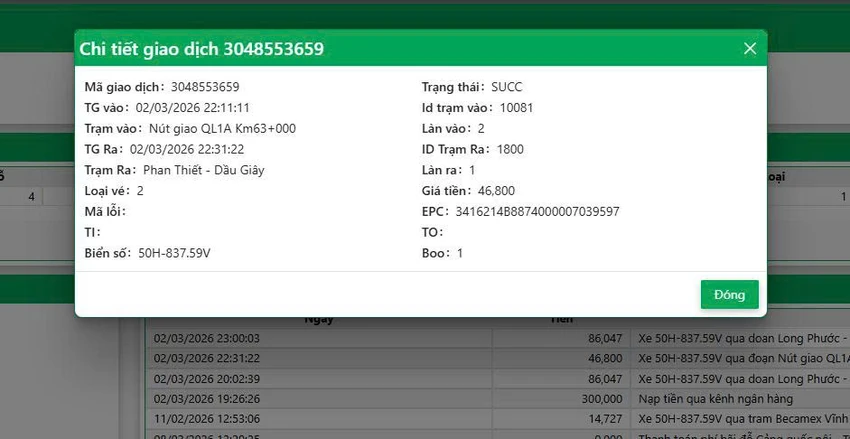The width and height of the screenshot is (850, 439).
Task: Close the transaction detail dialog with X
Action: (750, 49)
